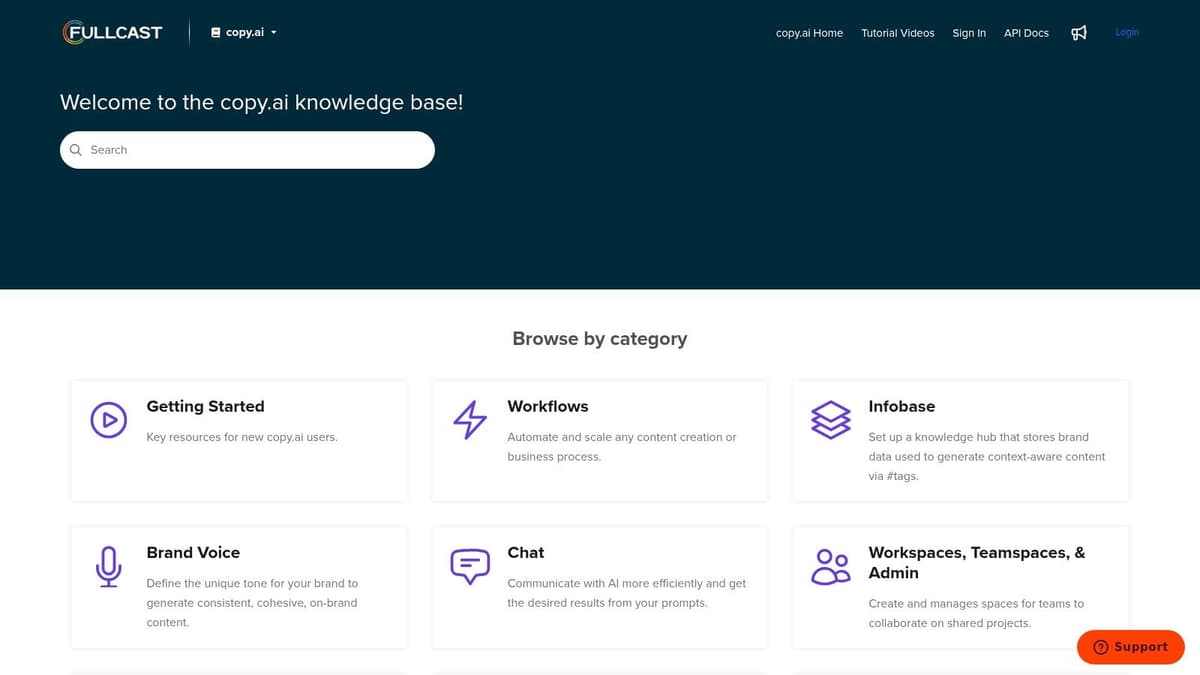Click "Set up a knowledge hub" description
This screenshot has width=1200, height=675.
pyautogui.click(x=987, y=456)
